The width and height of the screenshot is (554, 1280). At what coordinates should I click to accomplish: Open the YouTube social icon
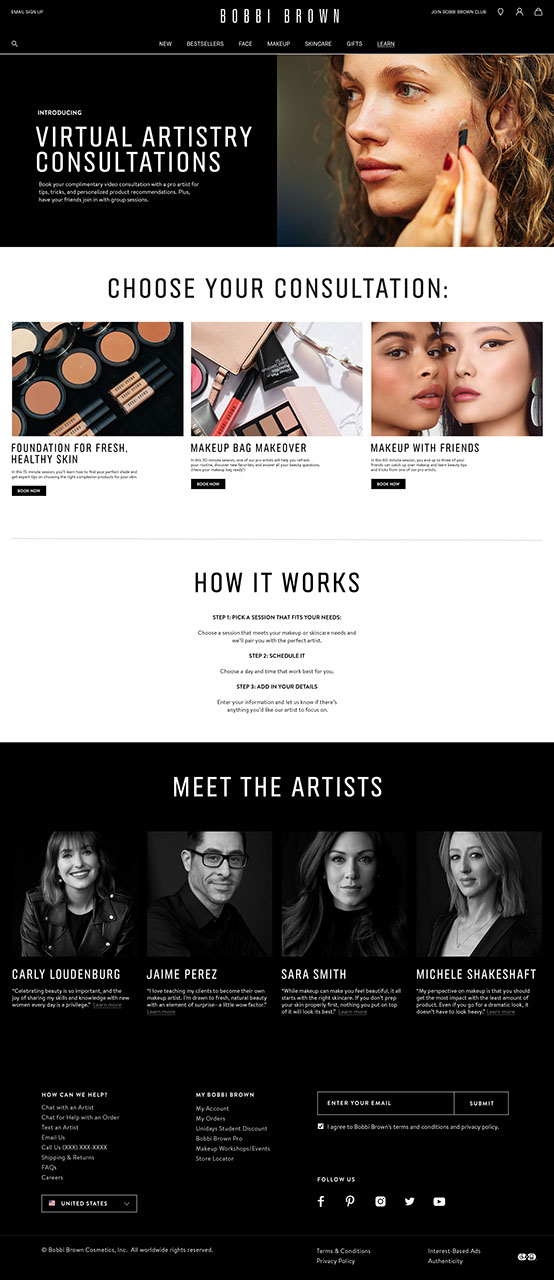pos(439,1201)
